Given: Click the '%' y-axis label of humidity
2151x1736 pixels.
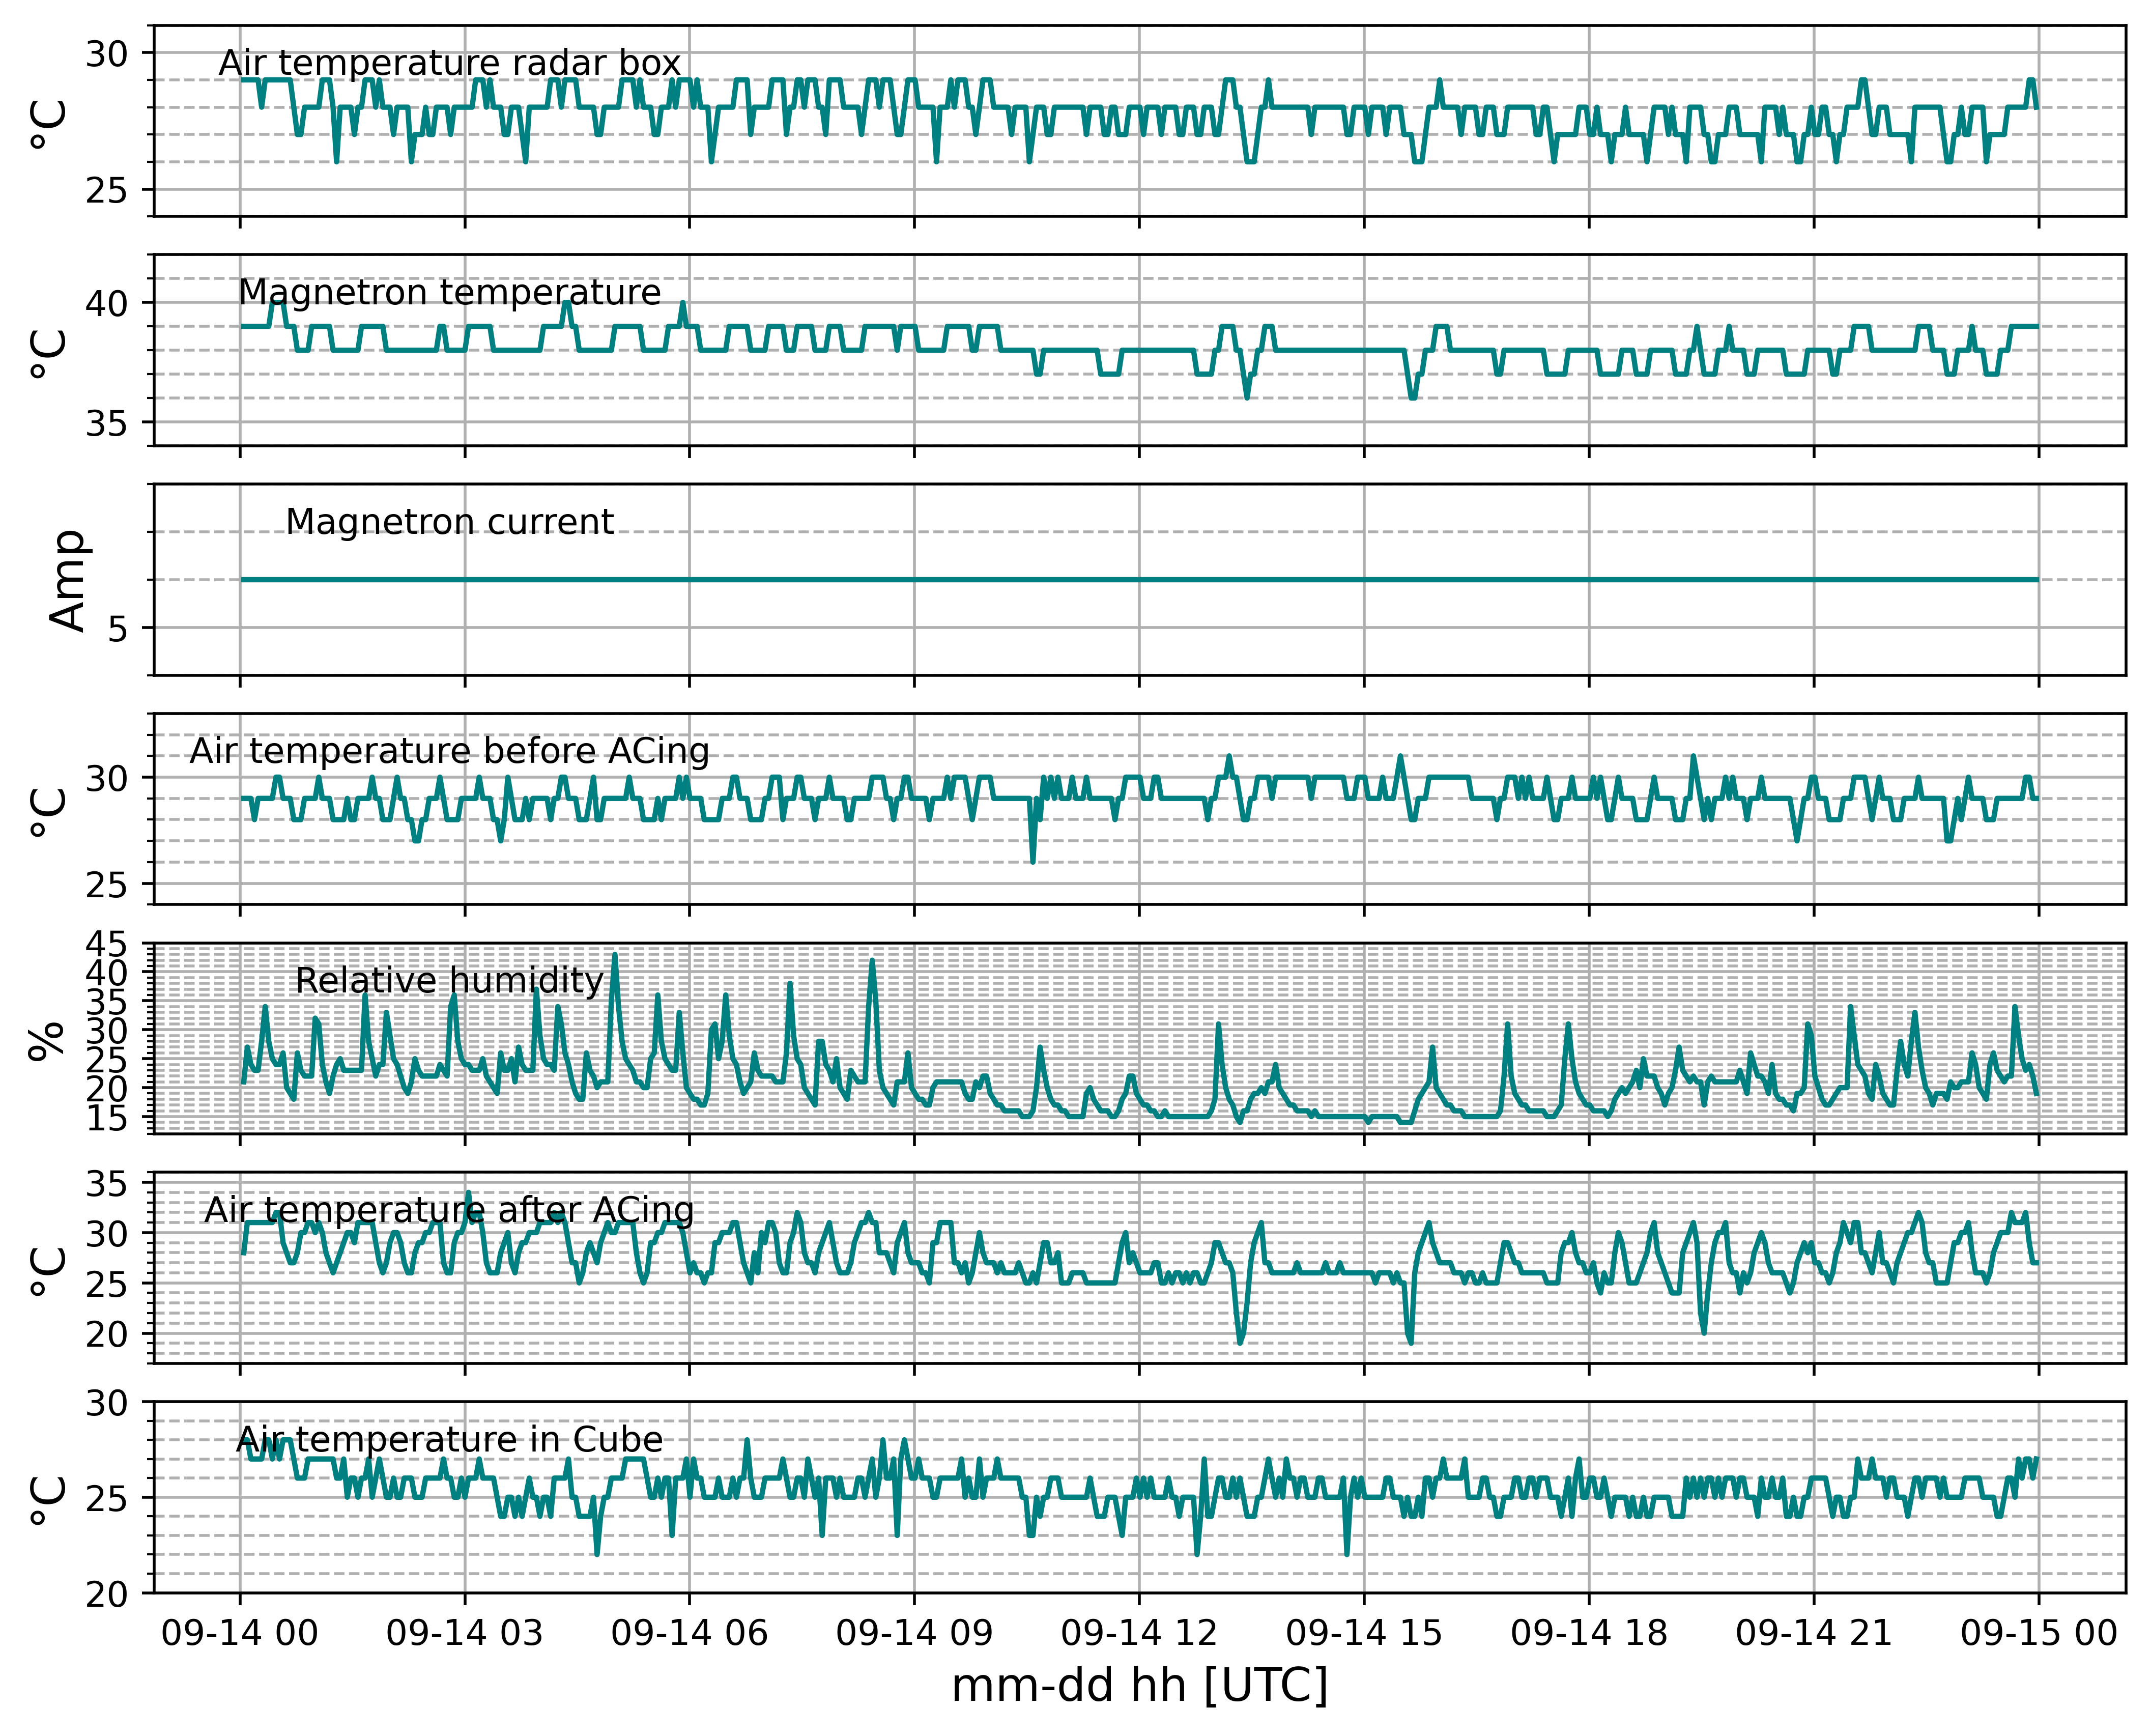Looking at the screenshot, I should (47, 1040).
